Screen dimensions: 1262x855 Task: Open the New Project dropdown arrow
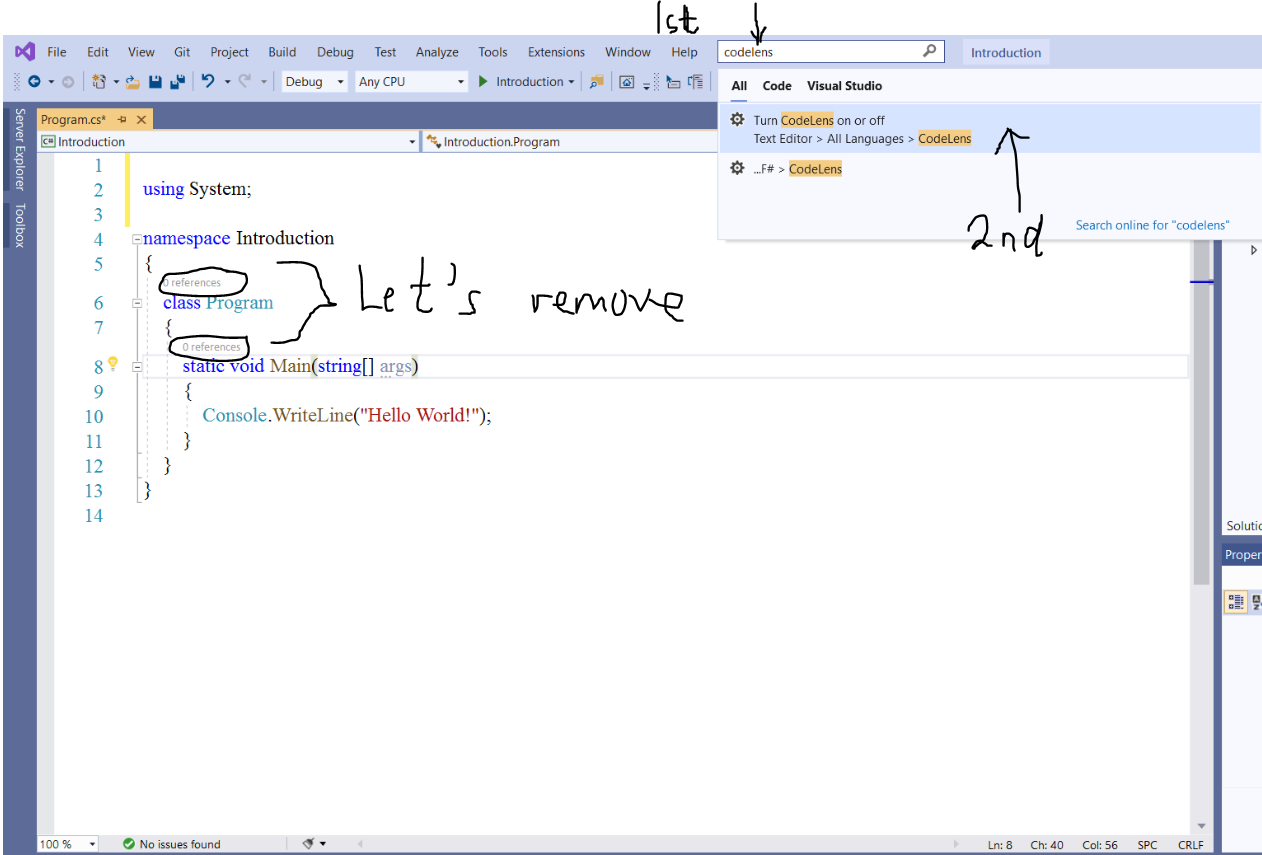(116, 82)
